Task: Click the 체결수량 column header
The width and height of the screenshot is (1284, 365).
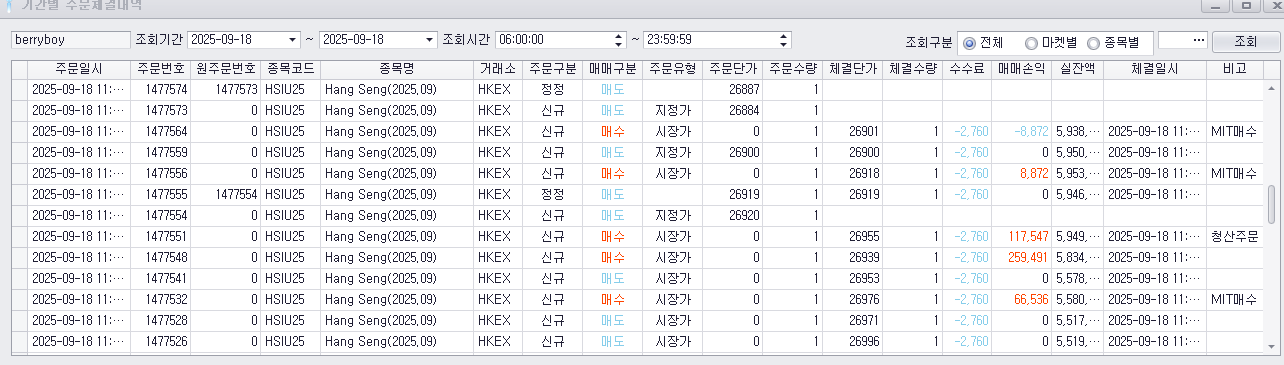Action: click(x=912, y=69)
